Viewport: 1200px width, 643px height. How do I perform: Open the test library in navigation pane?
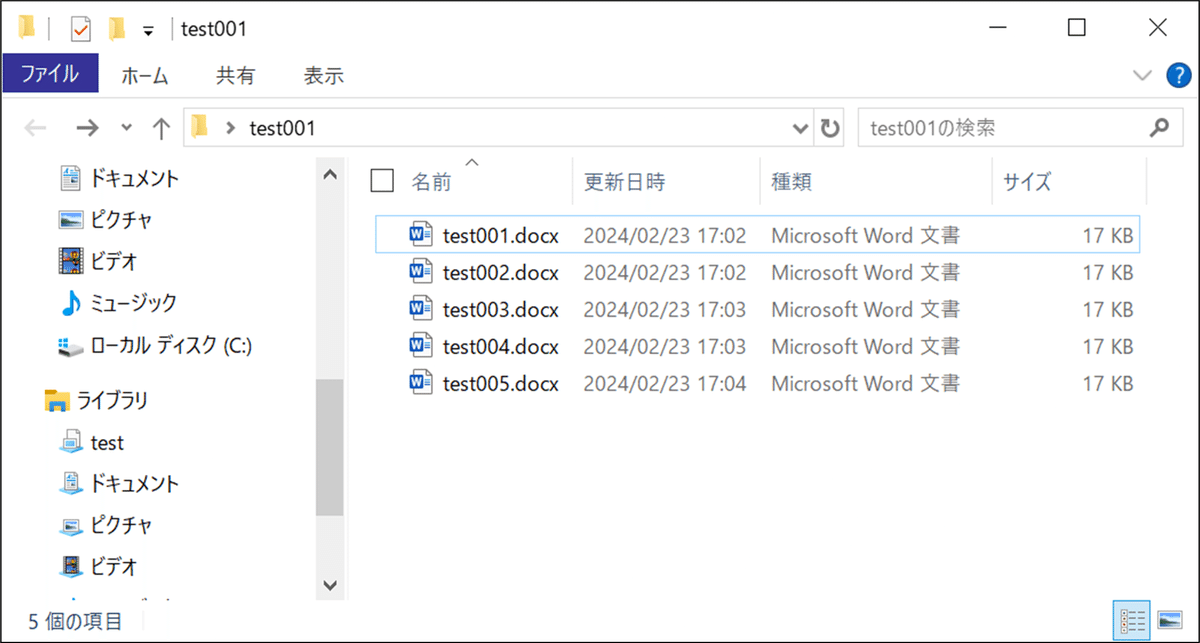click(x=107, y=443)
